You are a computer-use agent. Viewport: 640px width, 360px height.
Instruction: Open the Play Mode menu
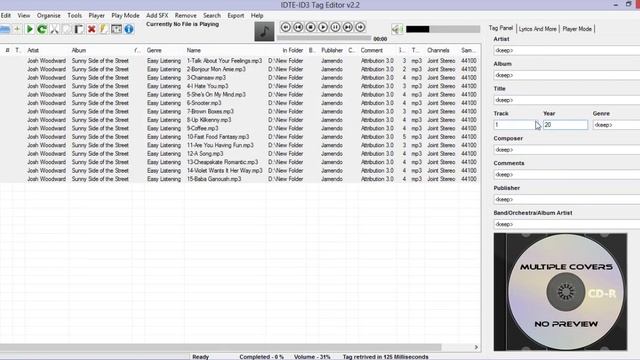point(125,16)
